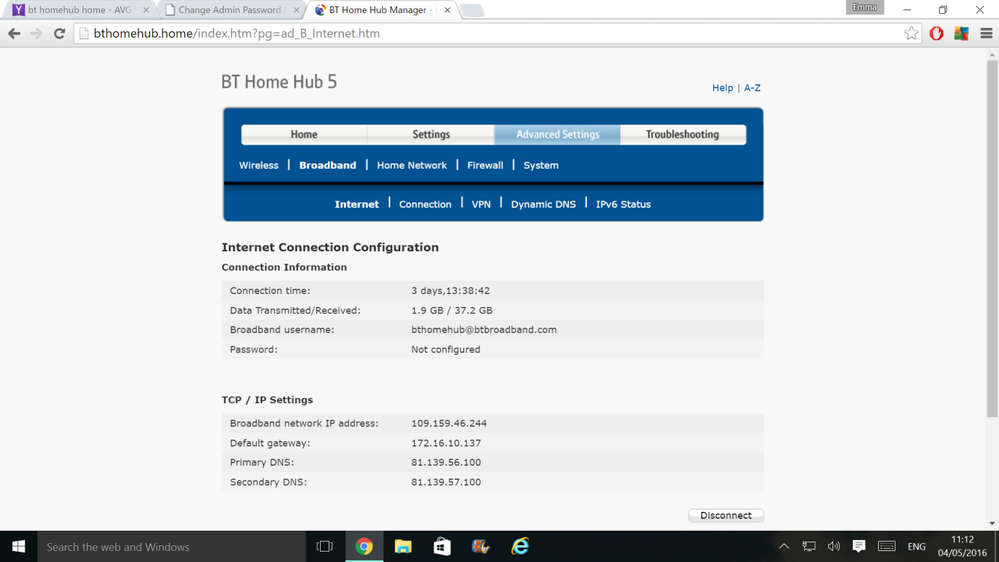Reload the BT Home Hub page

59,33
